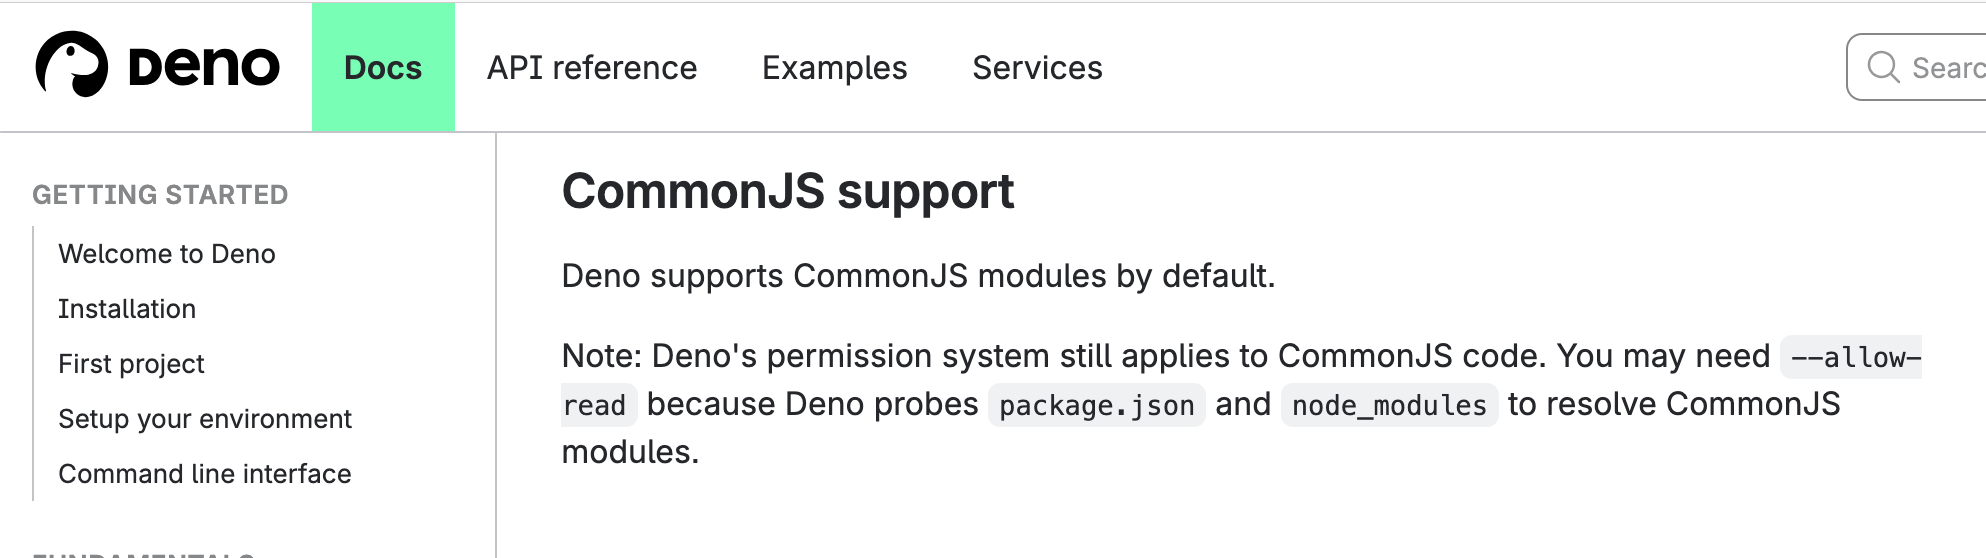
Task: Click the Getting Started section heading
Action: (160, 195)
